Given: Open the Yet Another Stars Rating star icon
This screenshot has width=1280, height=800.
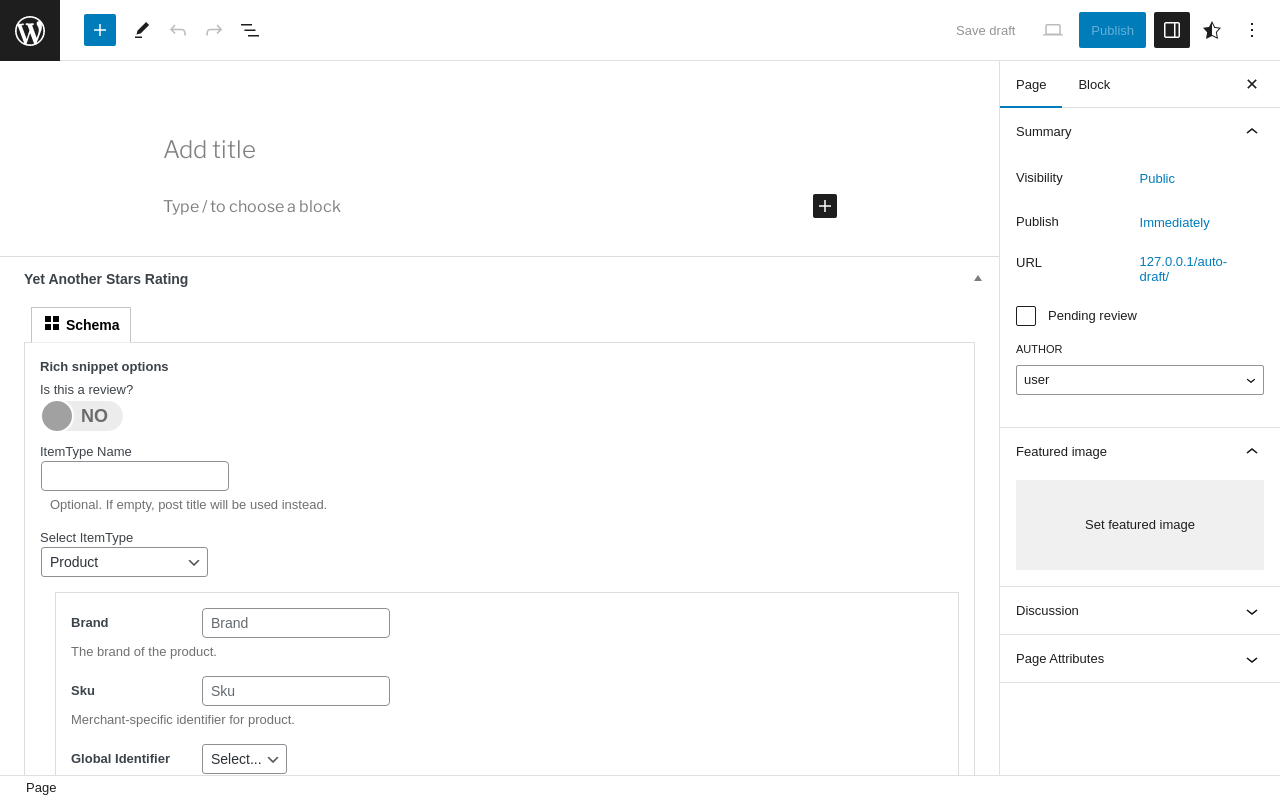Looking at the screenshot, I should [1212, 30].
